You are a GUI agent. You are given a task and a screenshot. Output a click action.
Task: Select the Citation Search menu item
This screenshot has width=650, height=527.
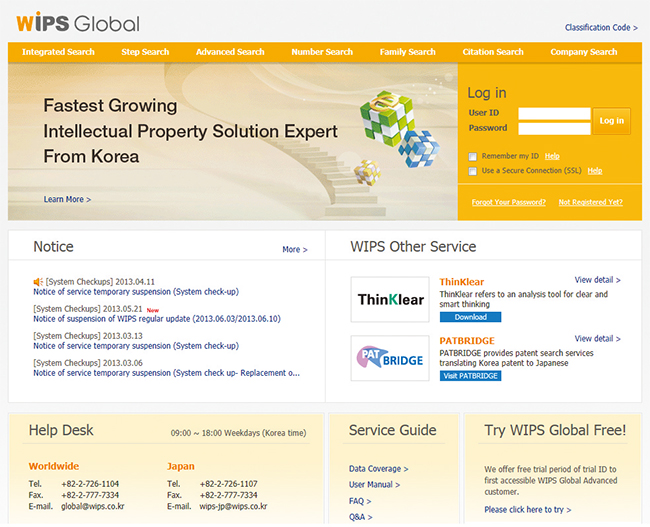493,52
